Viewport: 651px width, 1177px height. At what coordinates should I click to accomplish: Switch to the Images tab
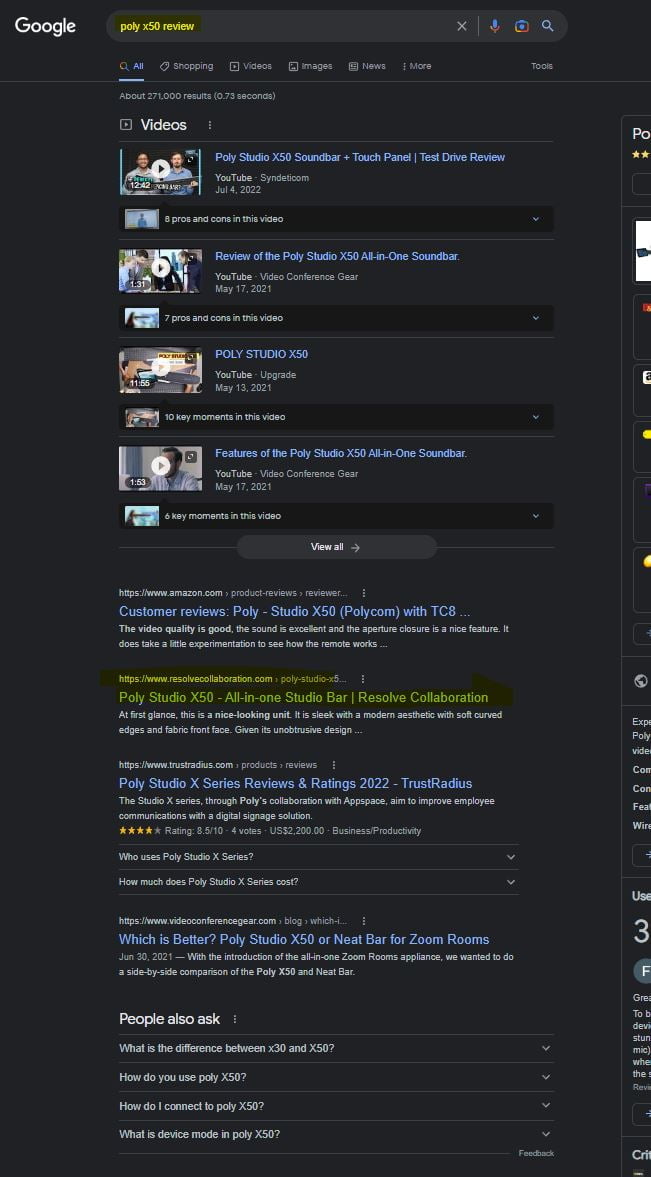(310, 66)
